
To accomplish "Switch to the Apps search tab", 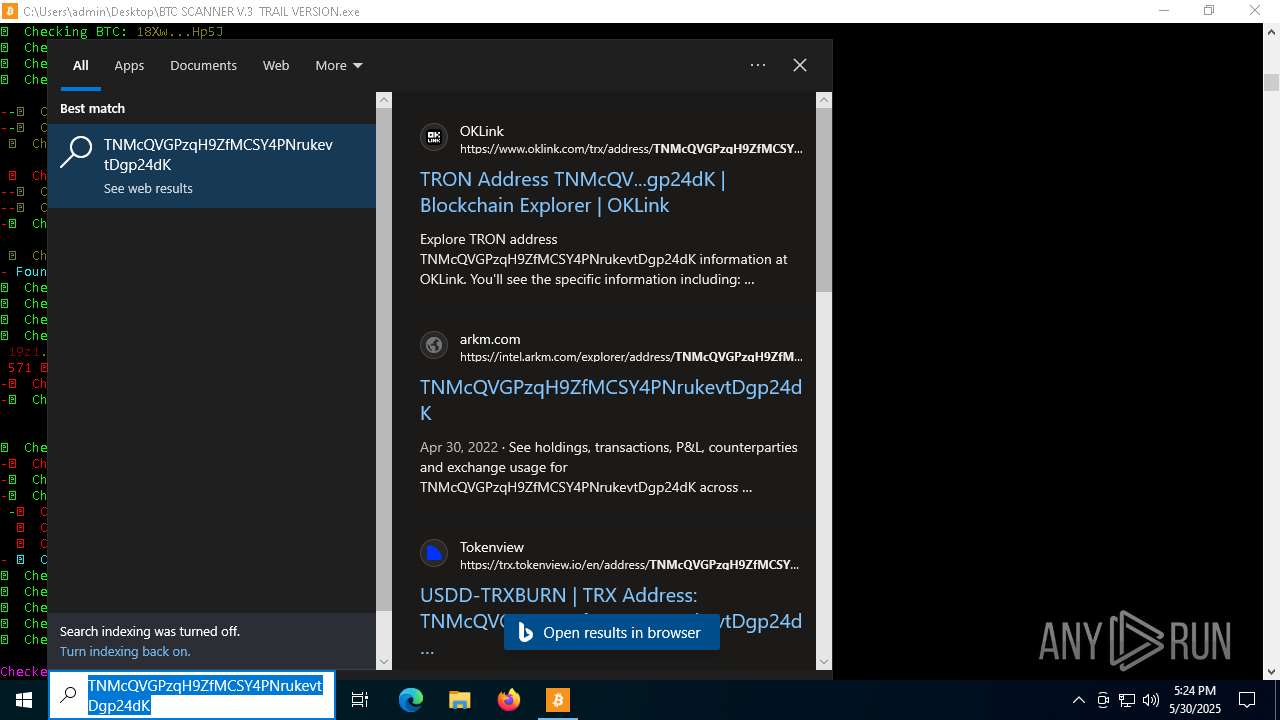I will [129, 66].
